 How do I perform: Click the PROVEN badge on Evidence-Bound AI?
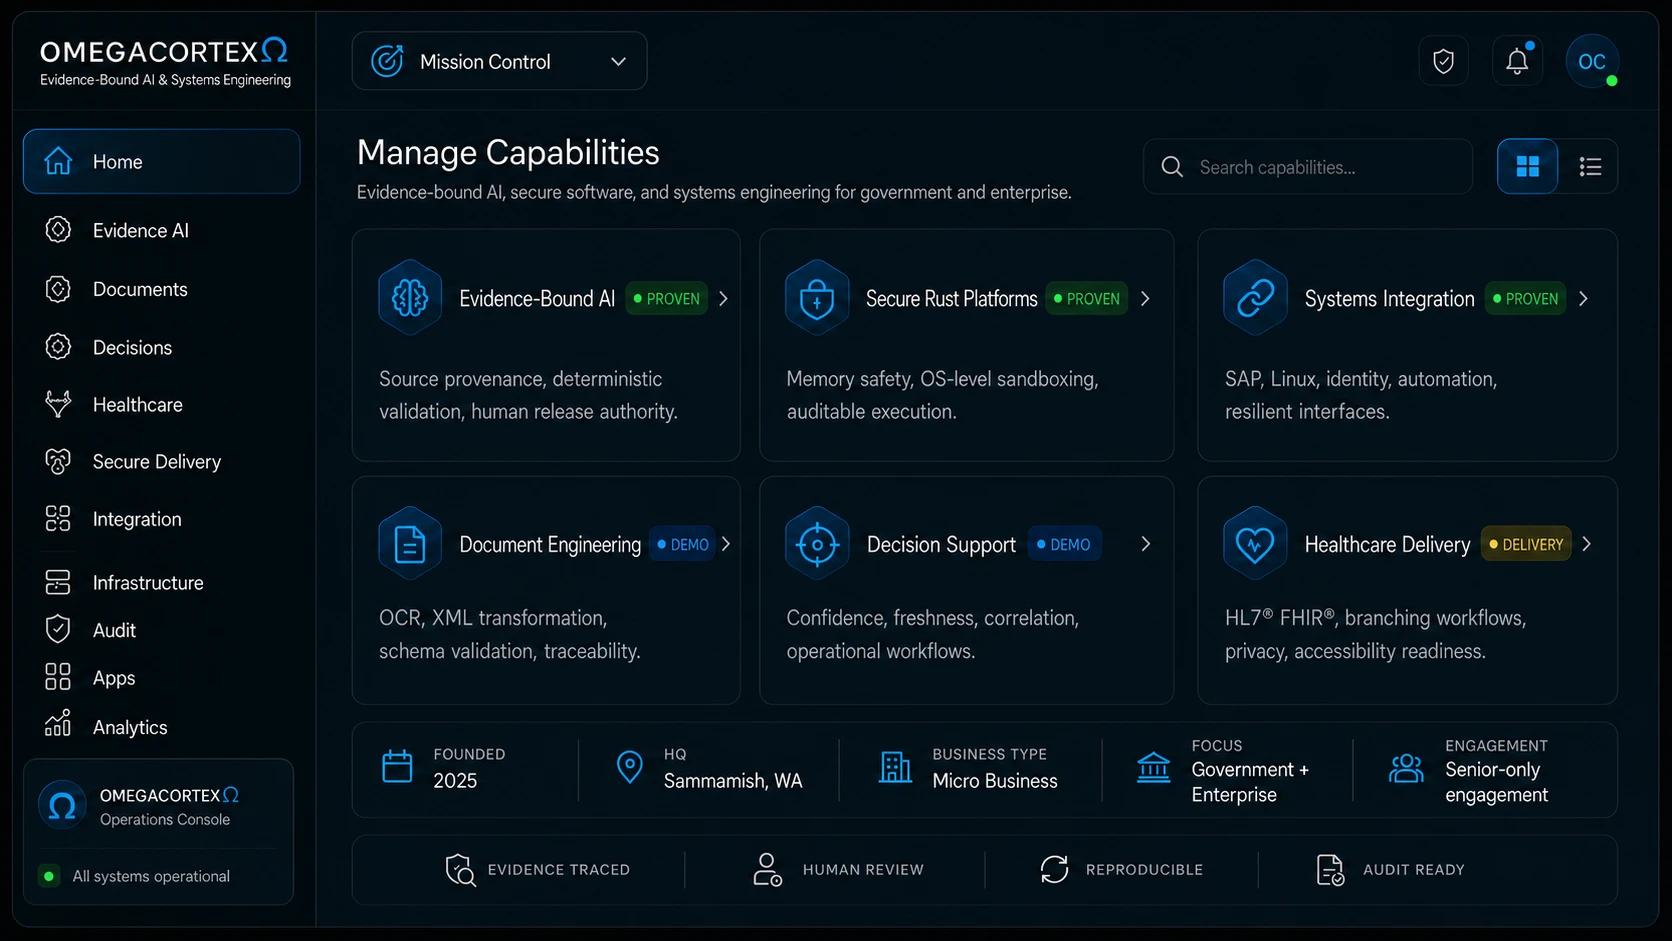click(x=667, y=298)
